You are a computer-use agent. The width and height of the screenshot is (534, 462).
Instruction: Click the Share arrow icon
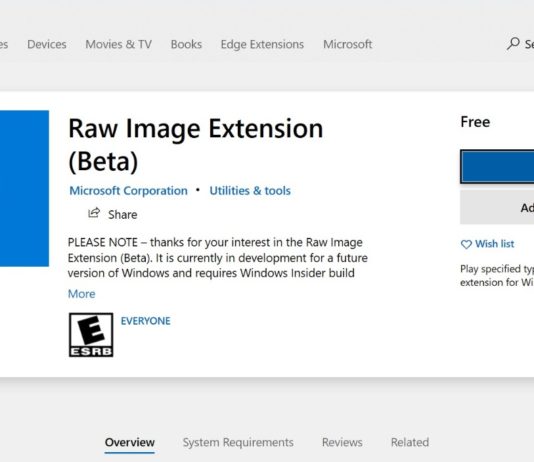pos(94,213)
